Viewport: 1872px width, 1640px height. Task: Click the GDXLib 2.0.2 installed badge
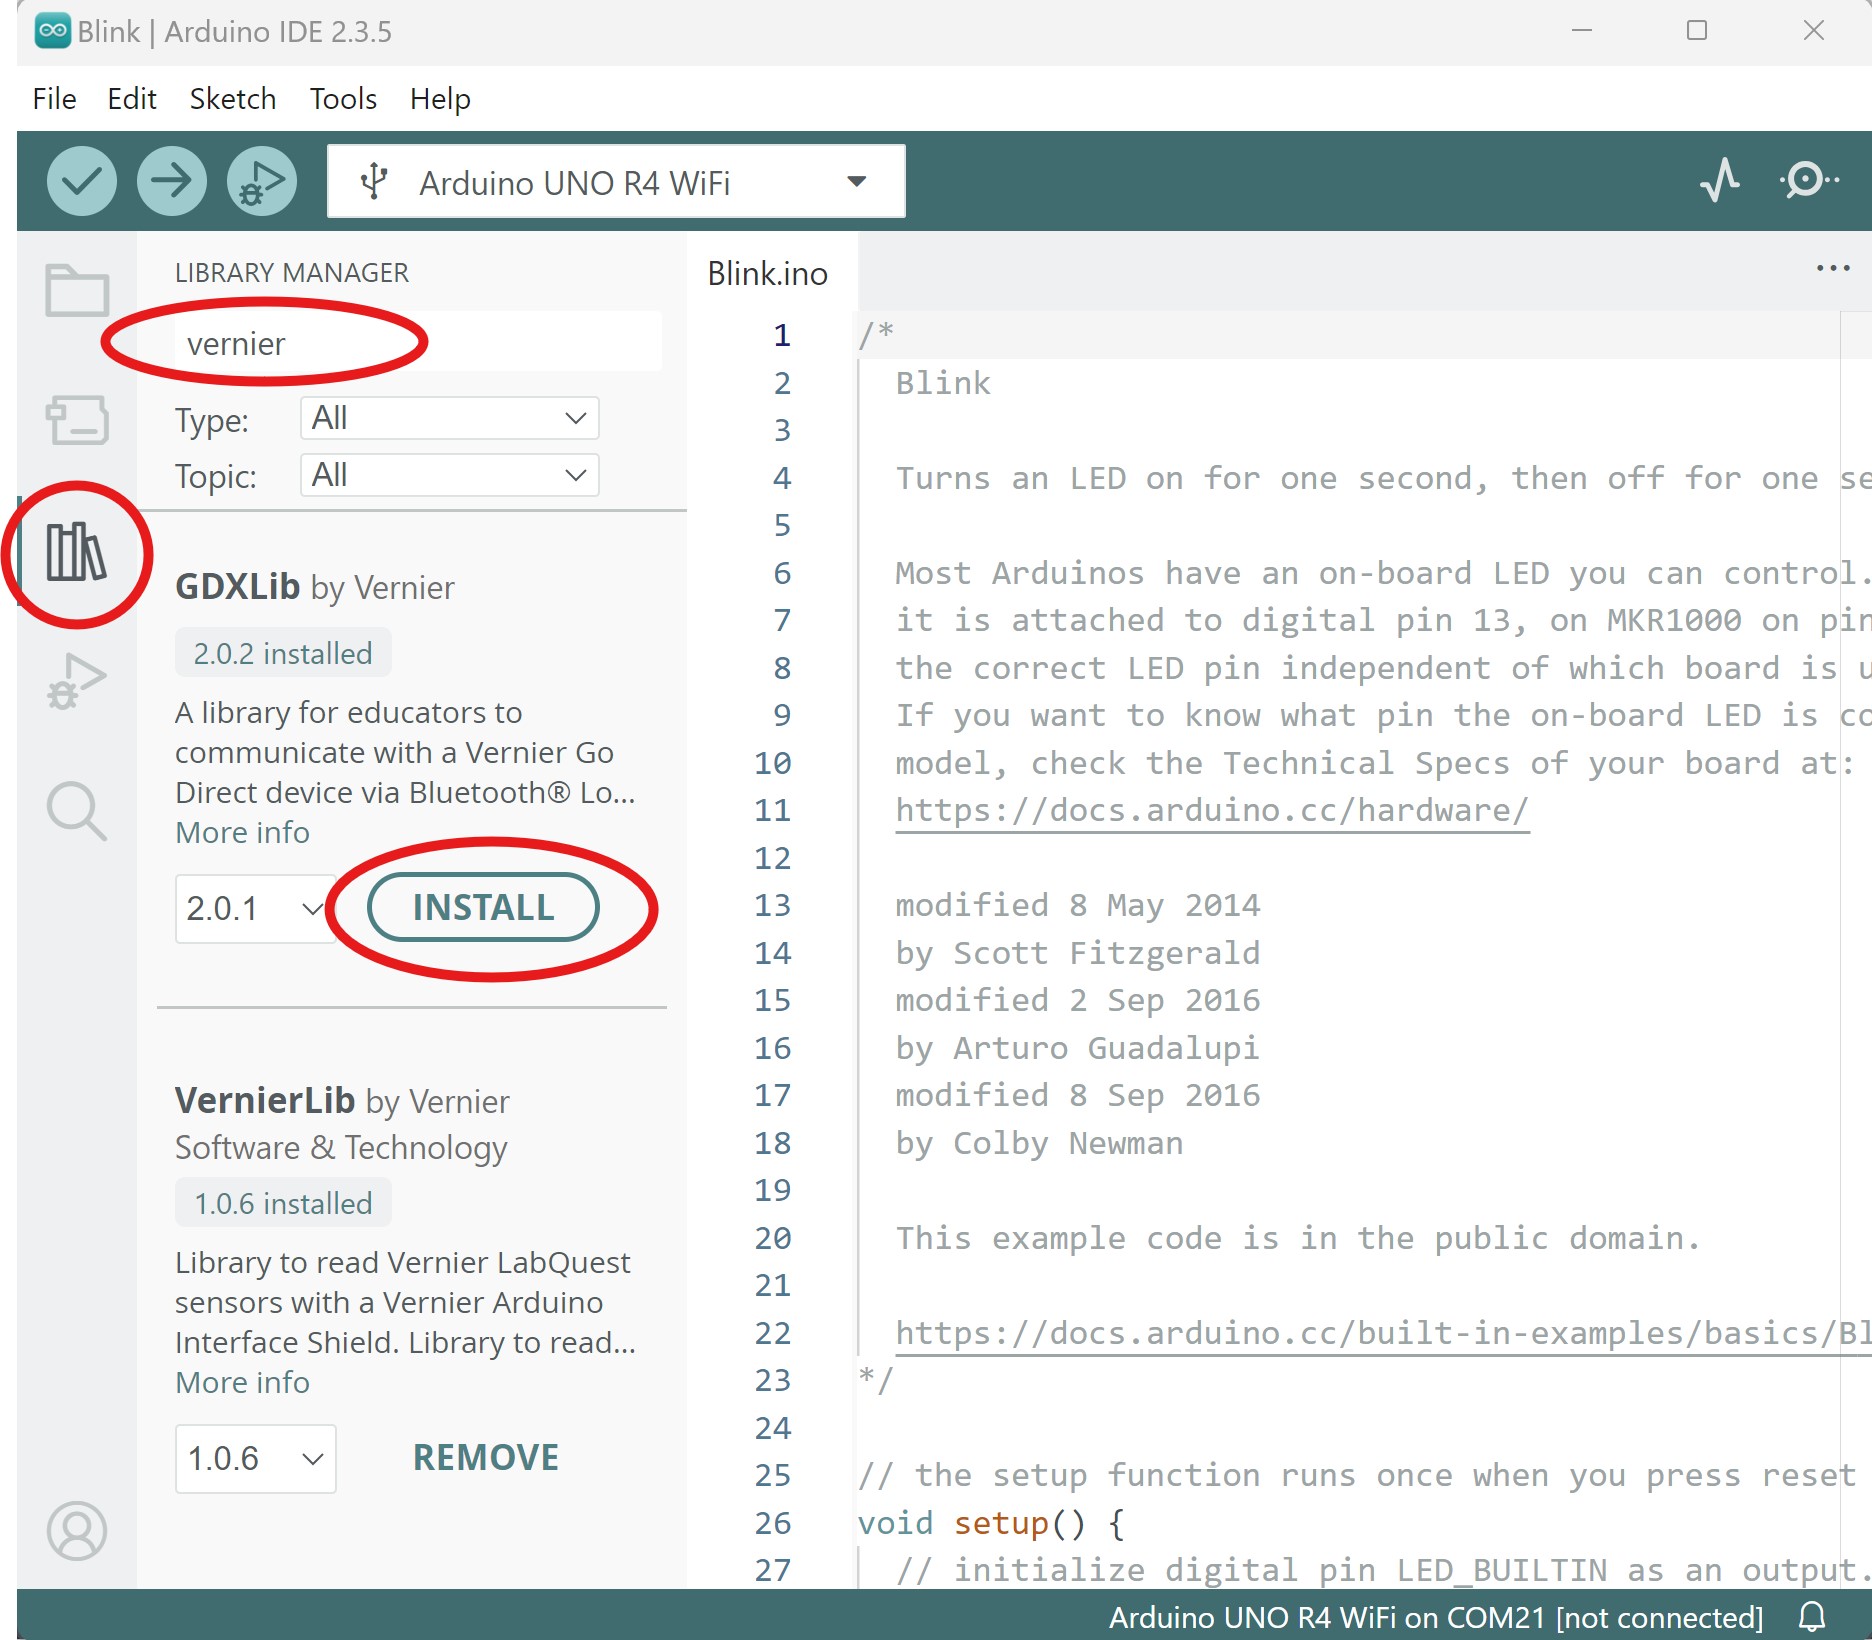coord(283,653)
